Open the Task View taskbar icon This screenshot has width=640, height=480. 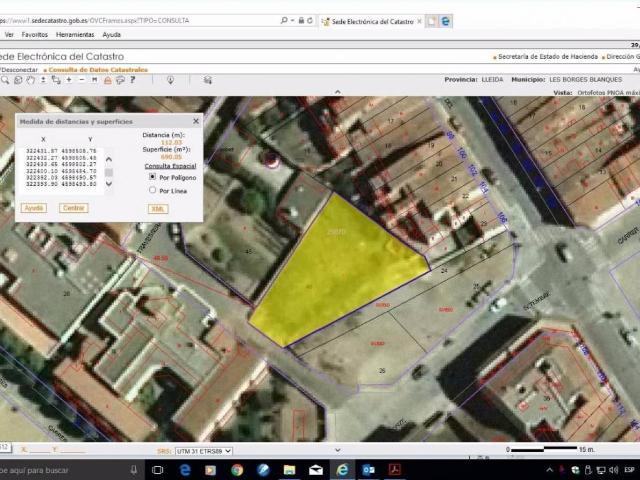pos(159,469)
